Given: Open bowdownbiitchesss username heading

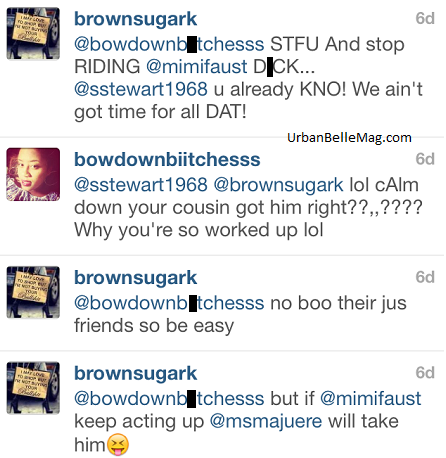Looking at the screenshot, I should click(167, 159).
